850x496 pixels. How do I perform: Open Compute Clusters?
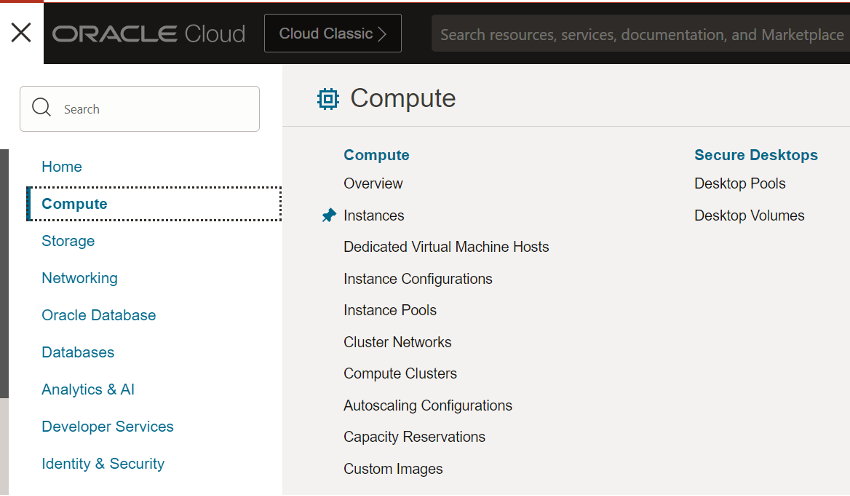coord(400,374)
